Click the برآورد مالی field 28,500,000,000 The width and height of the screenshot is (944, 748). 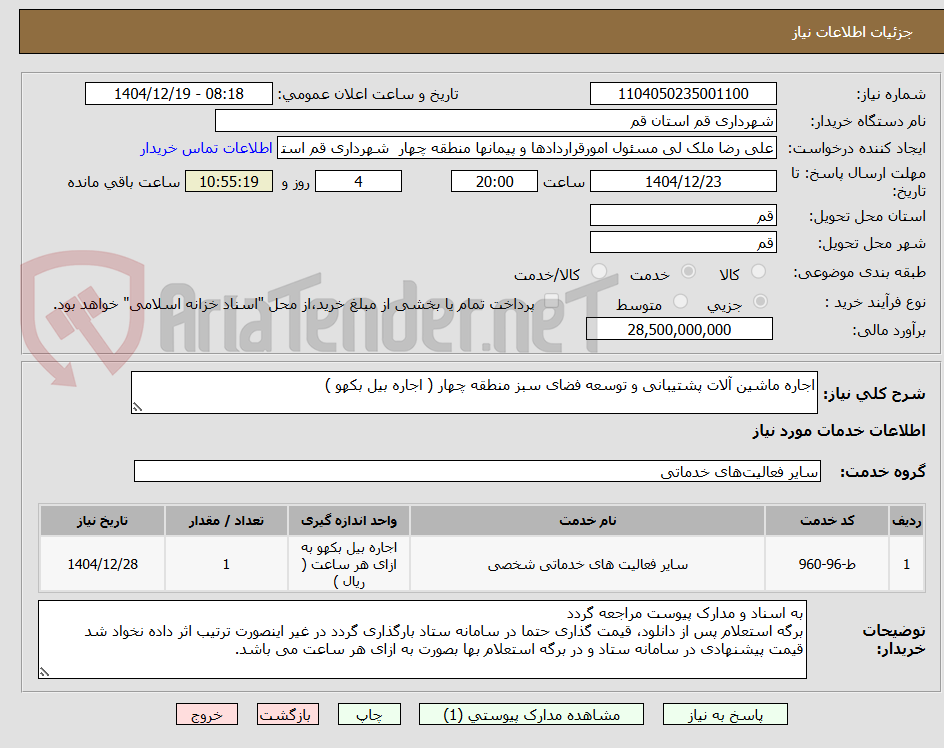point(679,329)
